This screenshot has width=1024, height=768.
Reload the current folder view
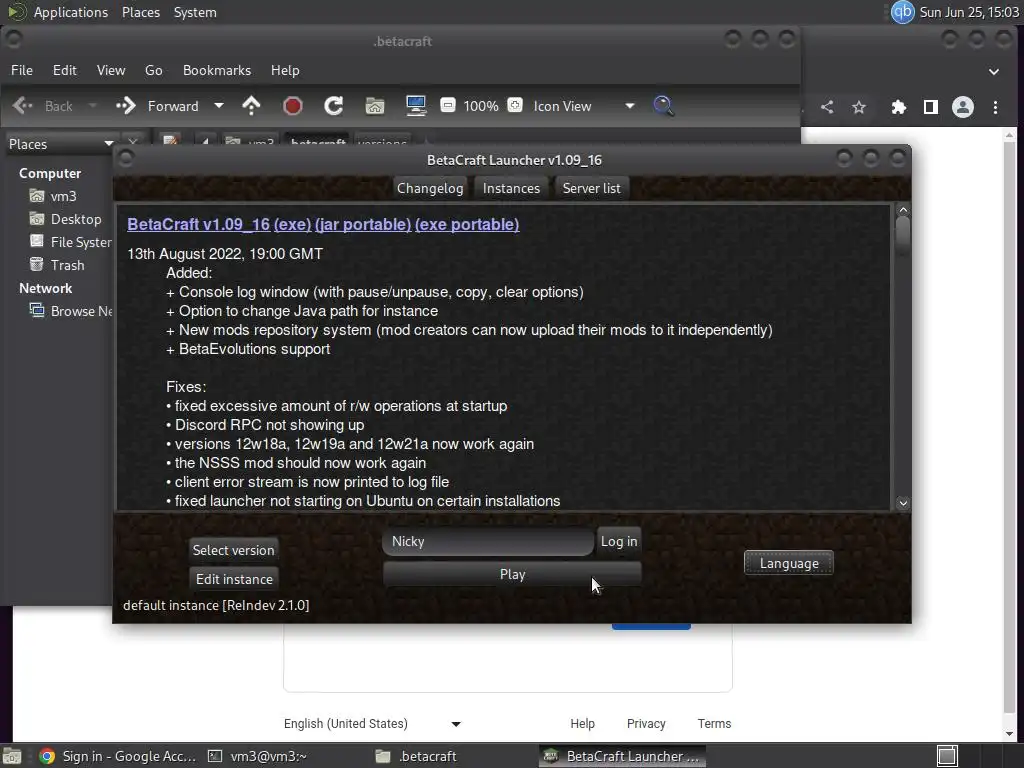click(334, 106)
